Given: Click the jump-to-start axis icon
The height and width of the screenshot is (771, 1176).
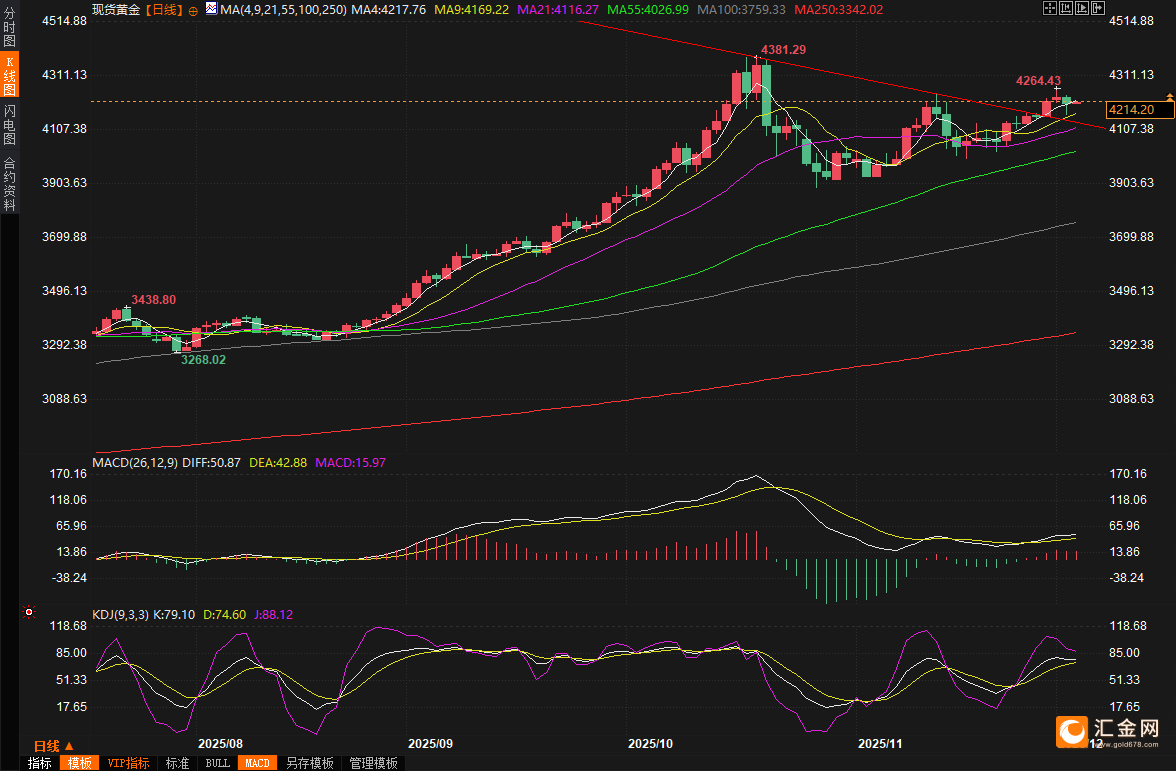Looking at the screenshot, I should point(1066,8).
